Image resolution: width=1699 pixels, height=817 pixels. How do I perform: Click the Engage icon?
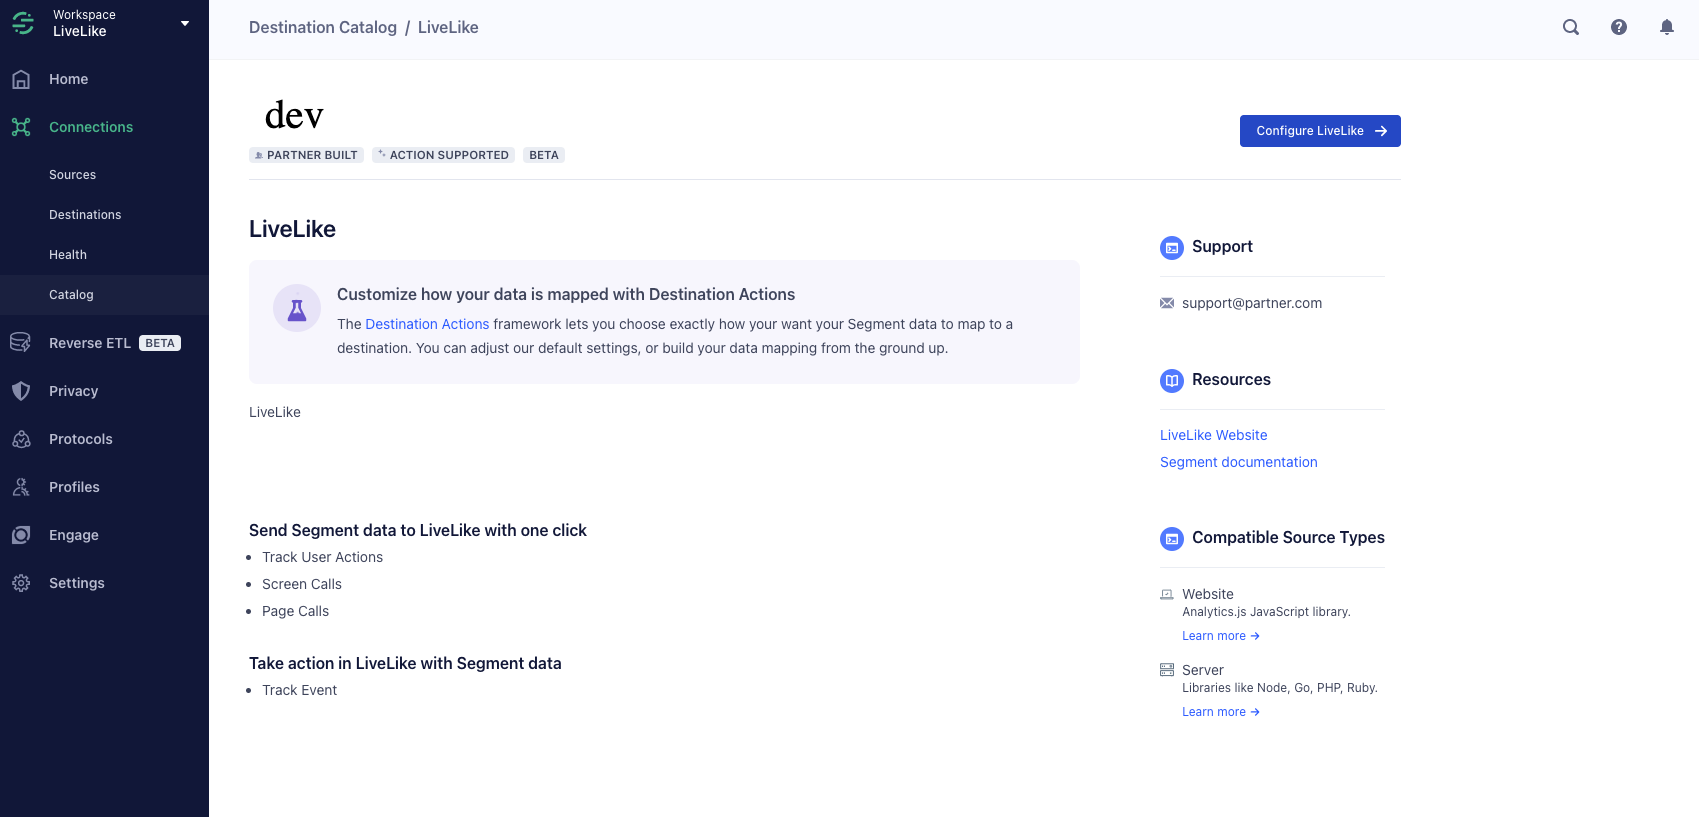pos(21,535)
